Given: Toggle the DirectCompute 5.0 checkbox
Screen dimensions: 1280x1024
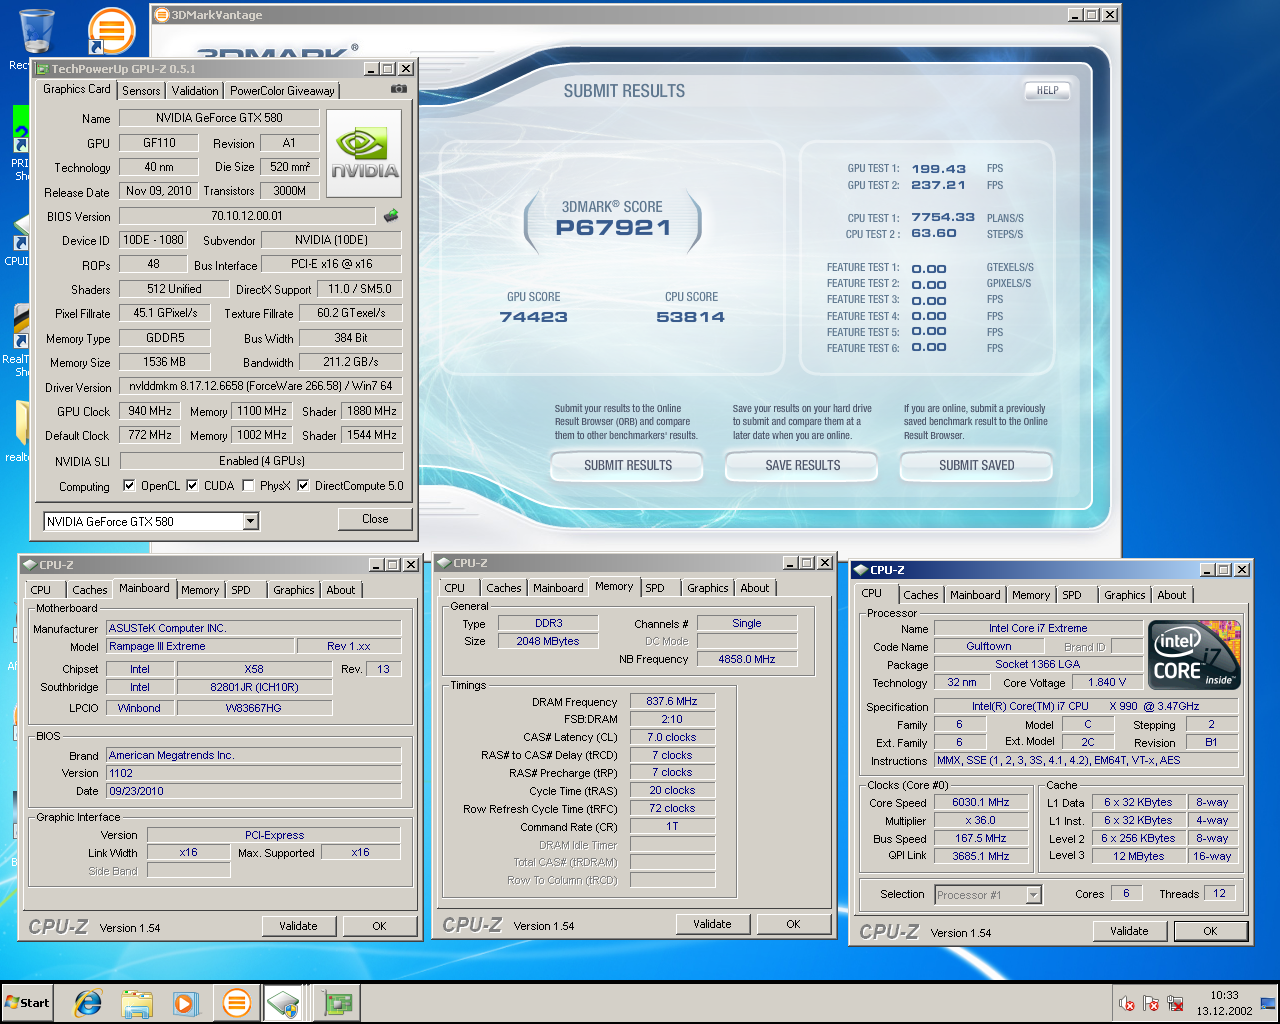Looking at the screenshot, I should point(303,486).
